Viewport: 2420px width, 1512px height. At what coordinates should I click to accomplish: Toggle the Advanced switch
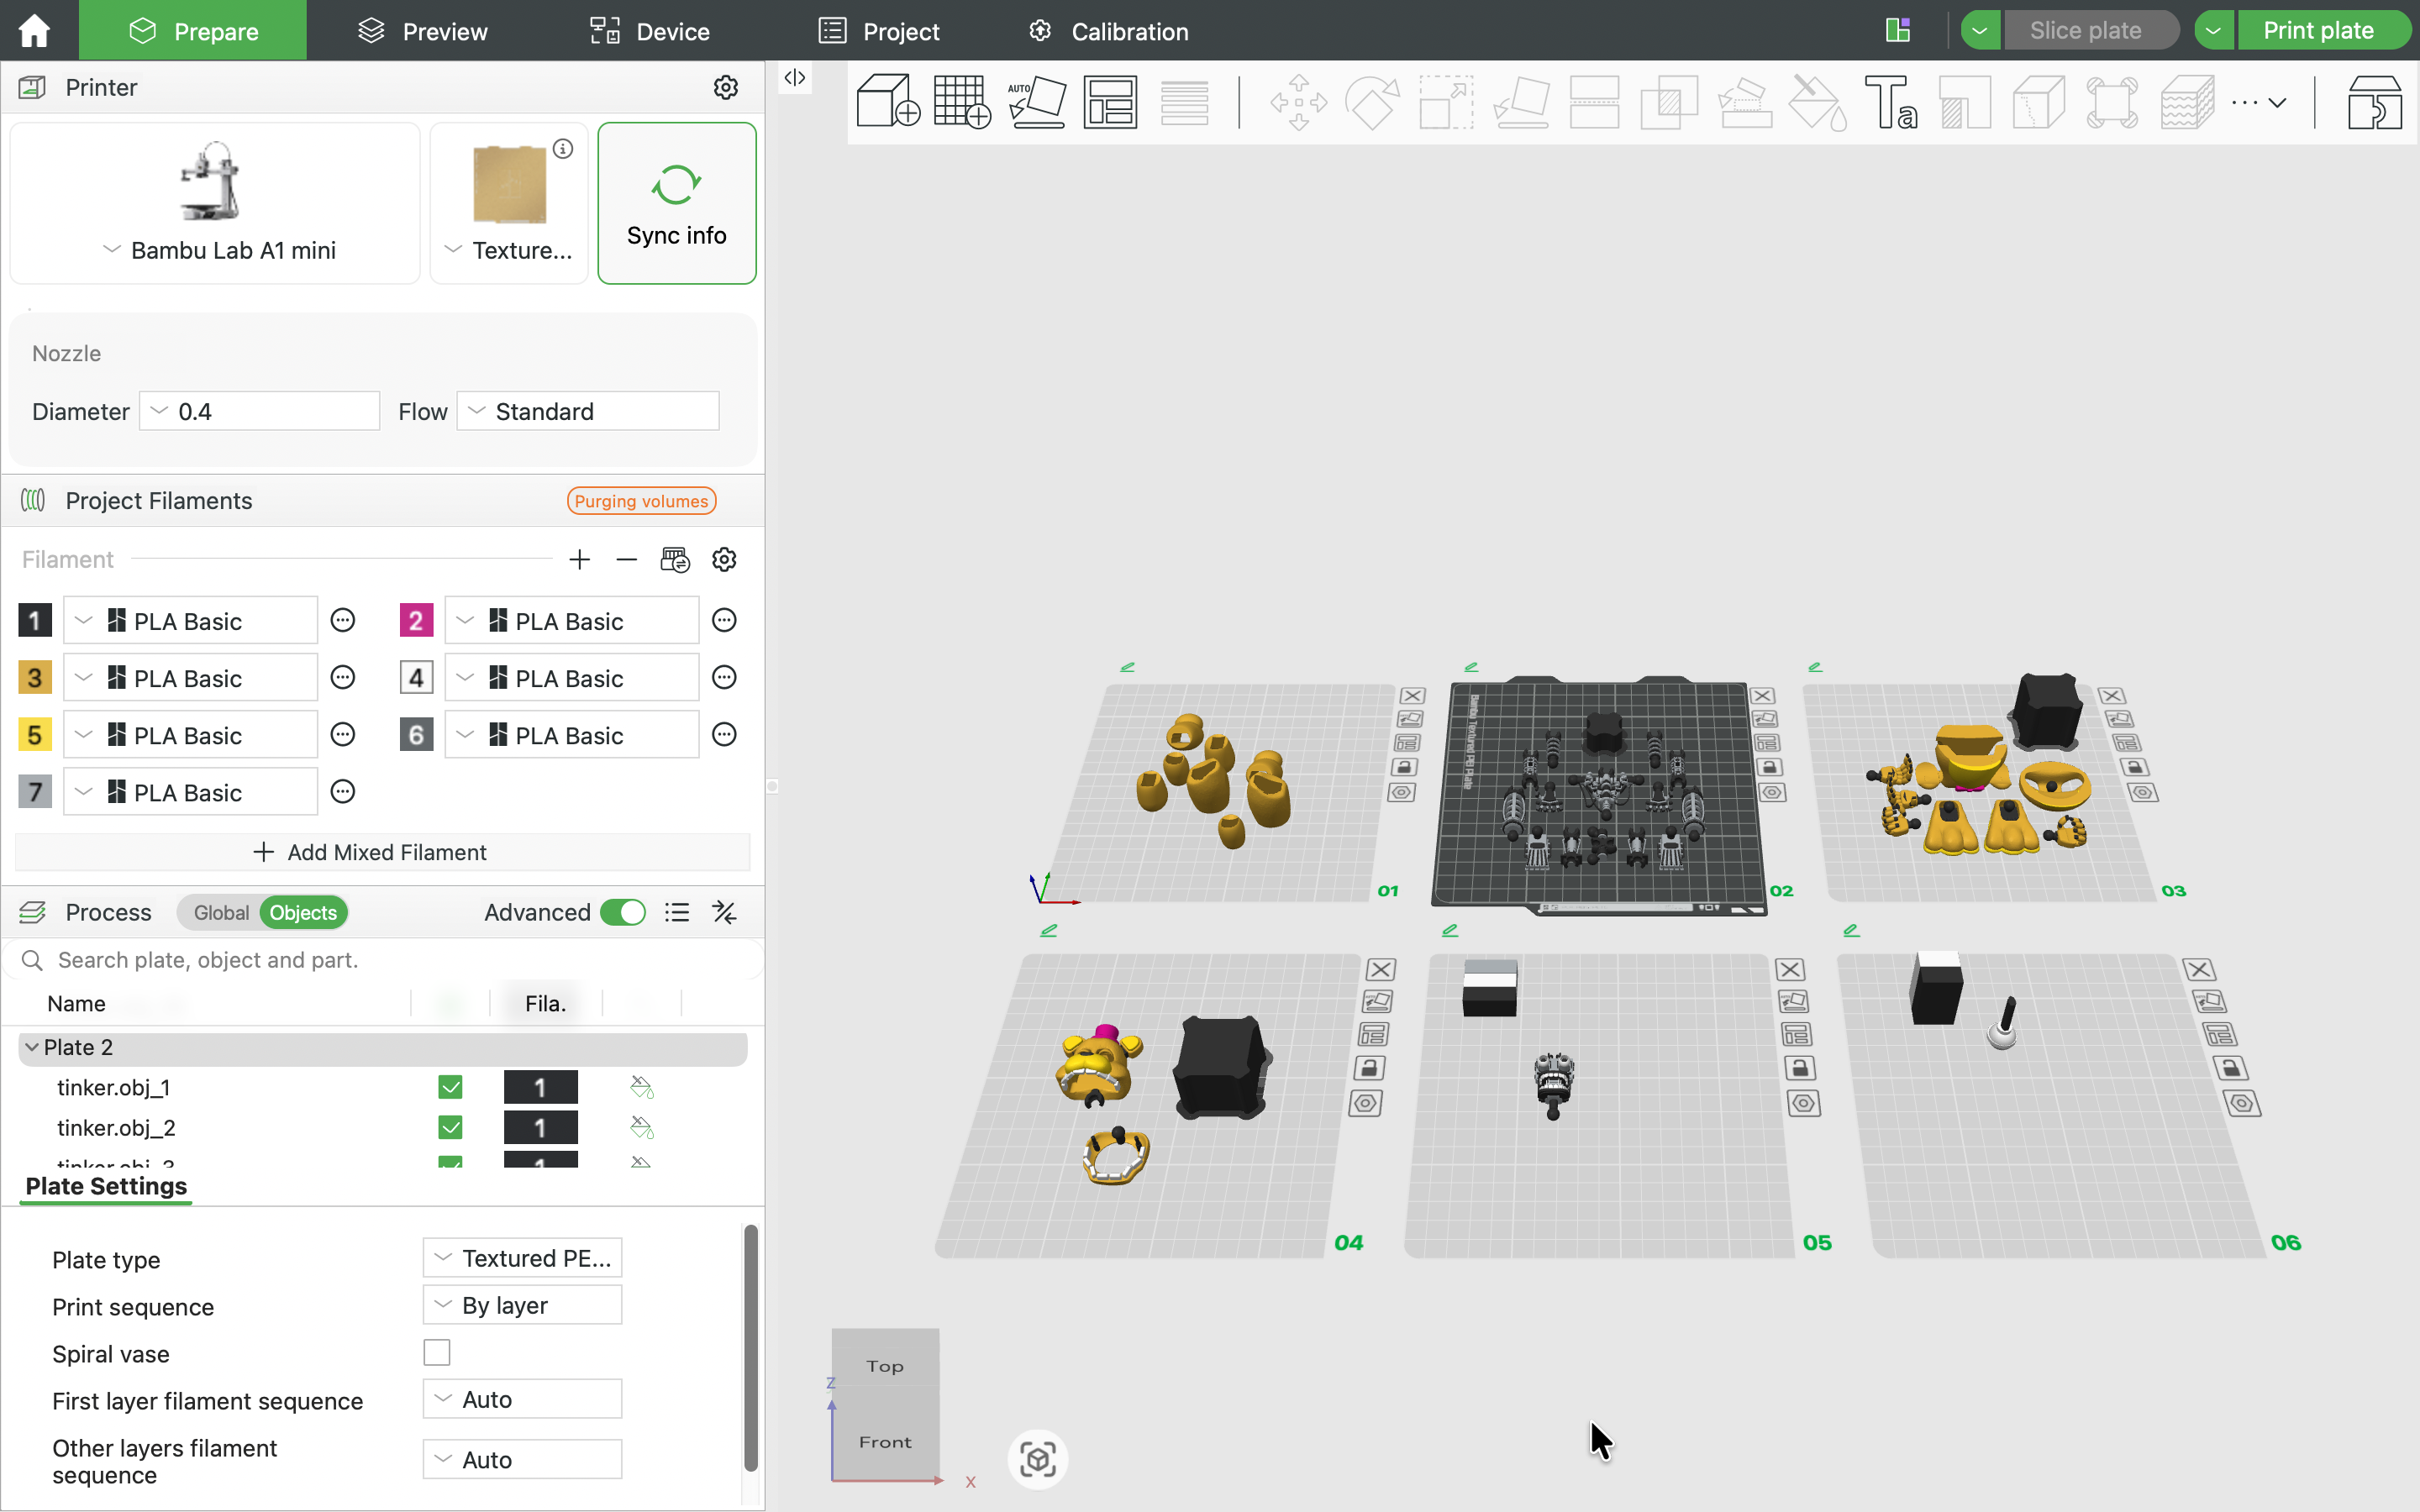pos(622,912)
